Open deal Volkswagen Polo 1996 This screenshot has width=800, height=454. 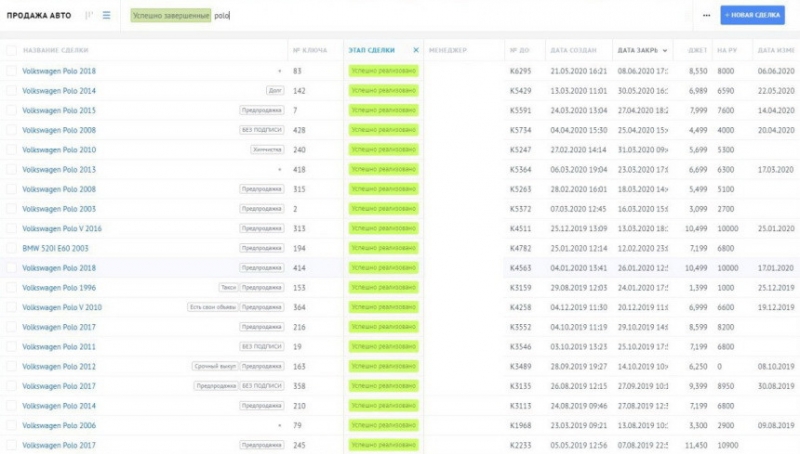[x=59, y=288]
